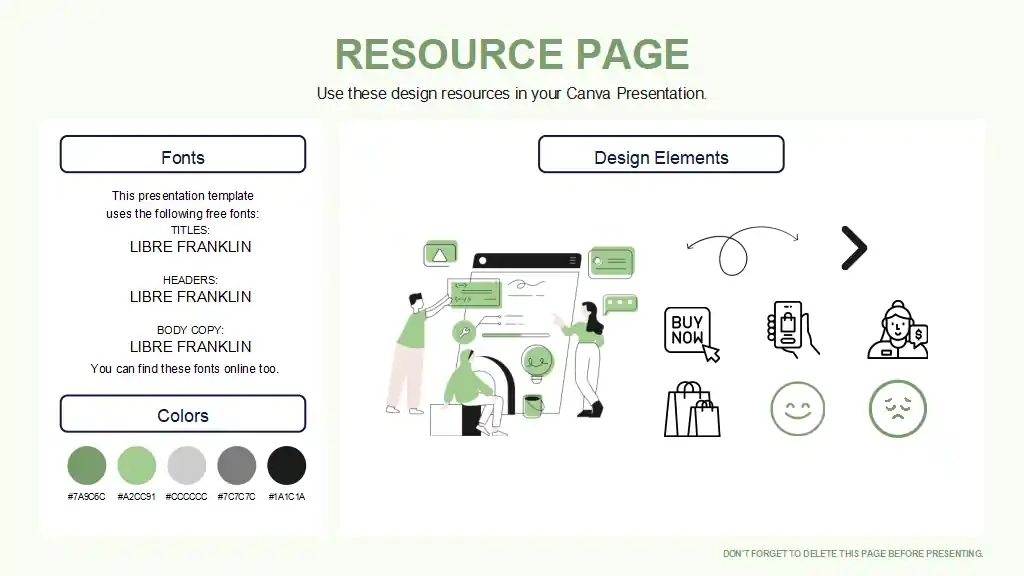
Task: Pick the medium gray #7C7C7C swatch
Action: (236, 466)
